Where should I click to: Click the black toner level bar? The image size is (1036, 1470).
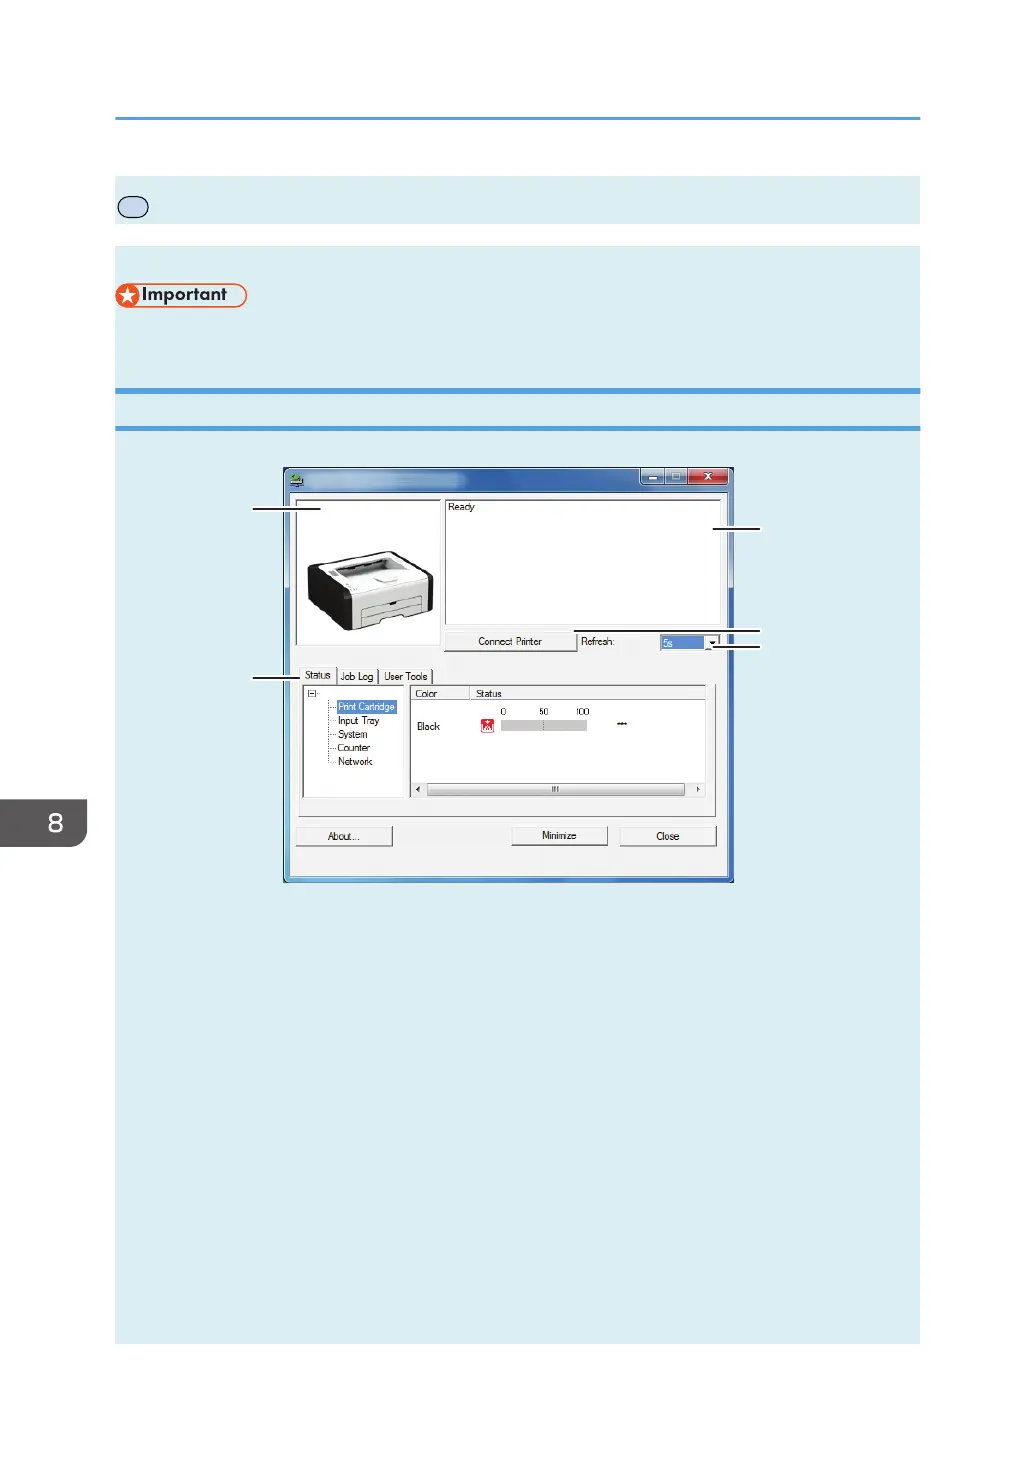[543, 726]
